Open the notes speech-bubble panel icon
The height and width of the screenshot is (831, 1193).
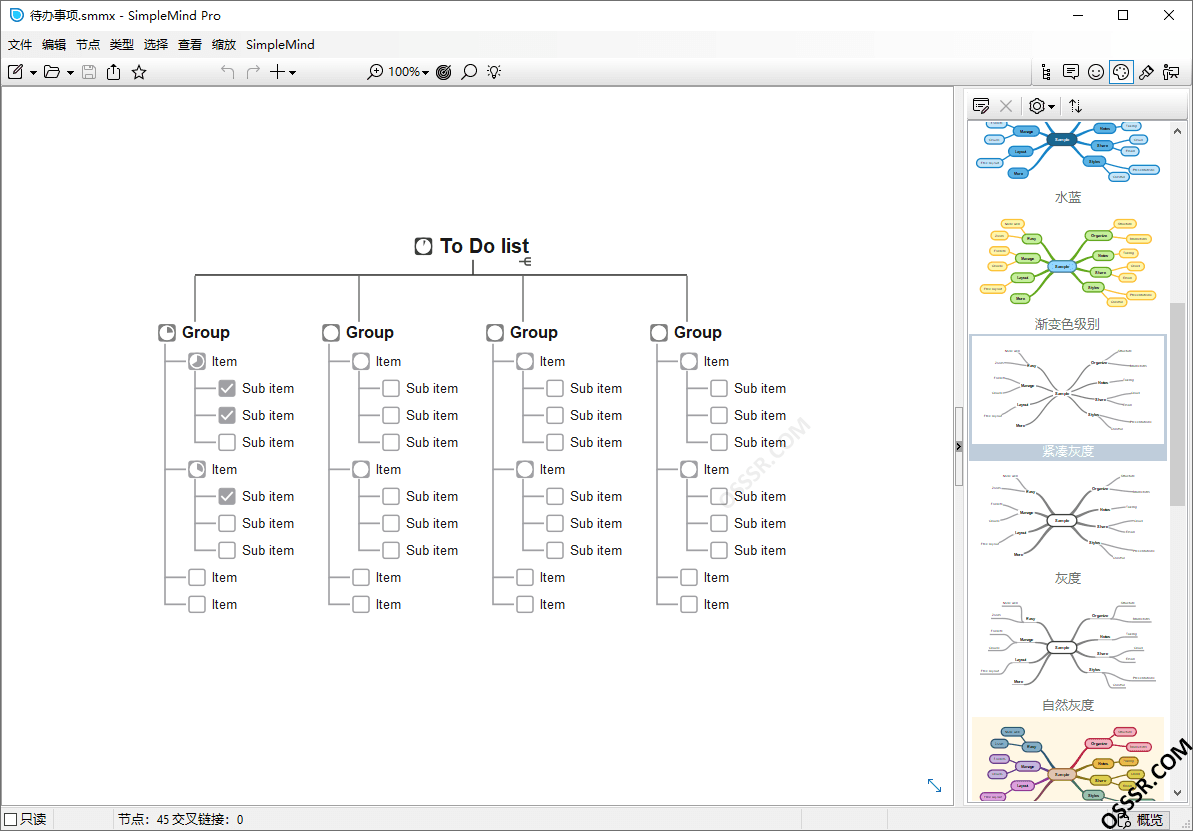coord(1071,72)
